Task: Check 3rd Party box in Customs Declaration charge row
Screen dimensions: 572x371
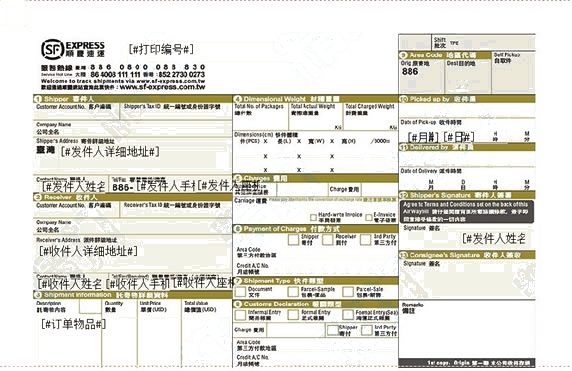Action: click(x=367, y=331)
